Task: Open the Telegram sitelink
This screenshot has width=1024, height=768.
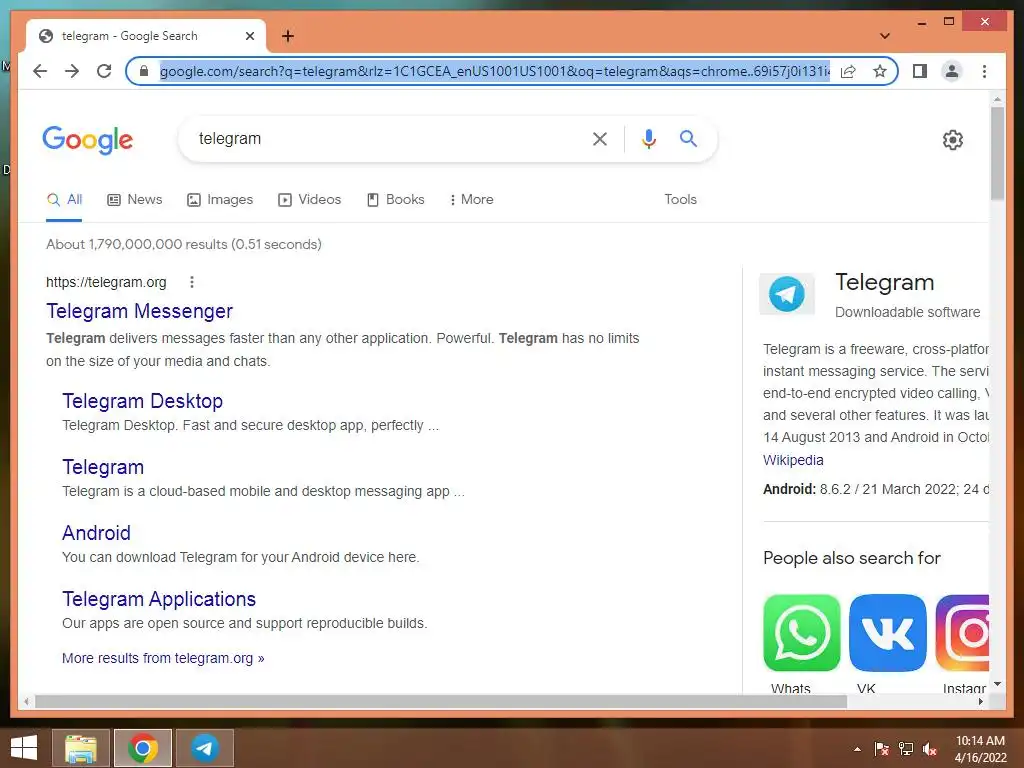Action: 103,467
